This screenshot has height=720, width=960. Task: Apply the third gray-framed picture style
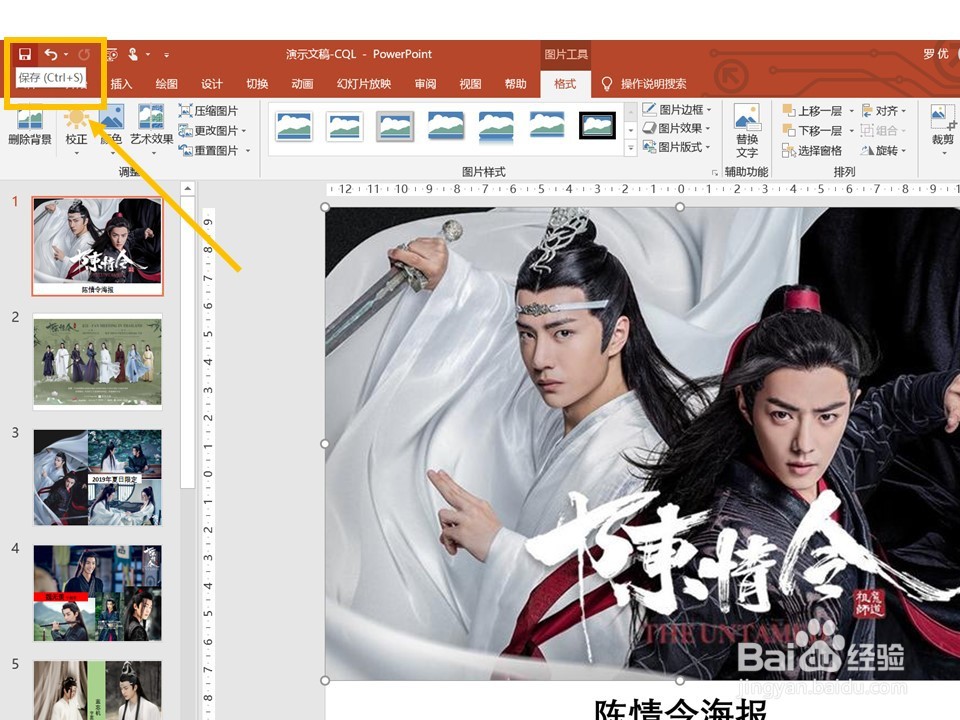[395, 126]
